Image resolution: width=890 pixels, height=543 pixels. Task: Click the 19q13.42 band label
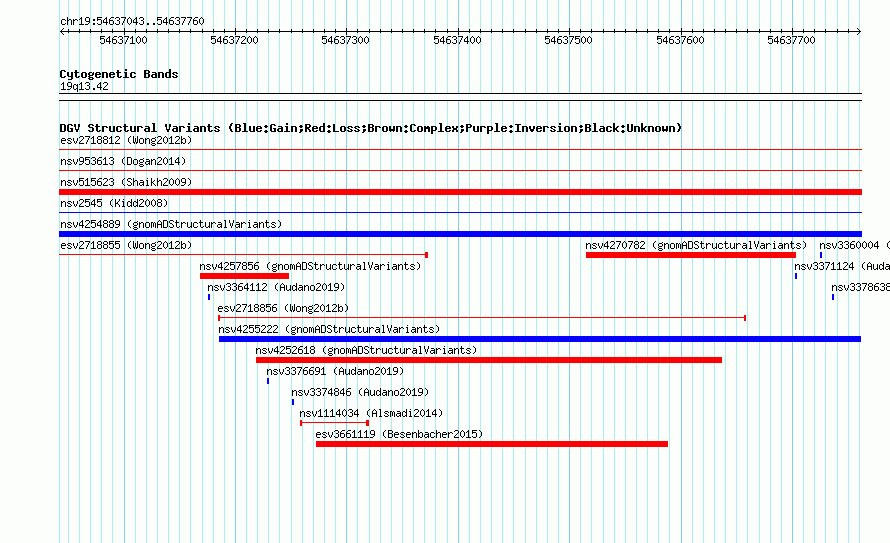[x=84, y=86]
